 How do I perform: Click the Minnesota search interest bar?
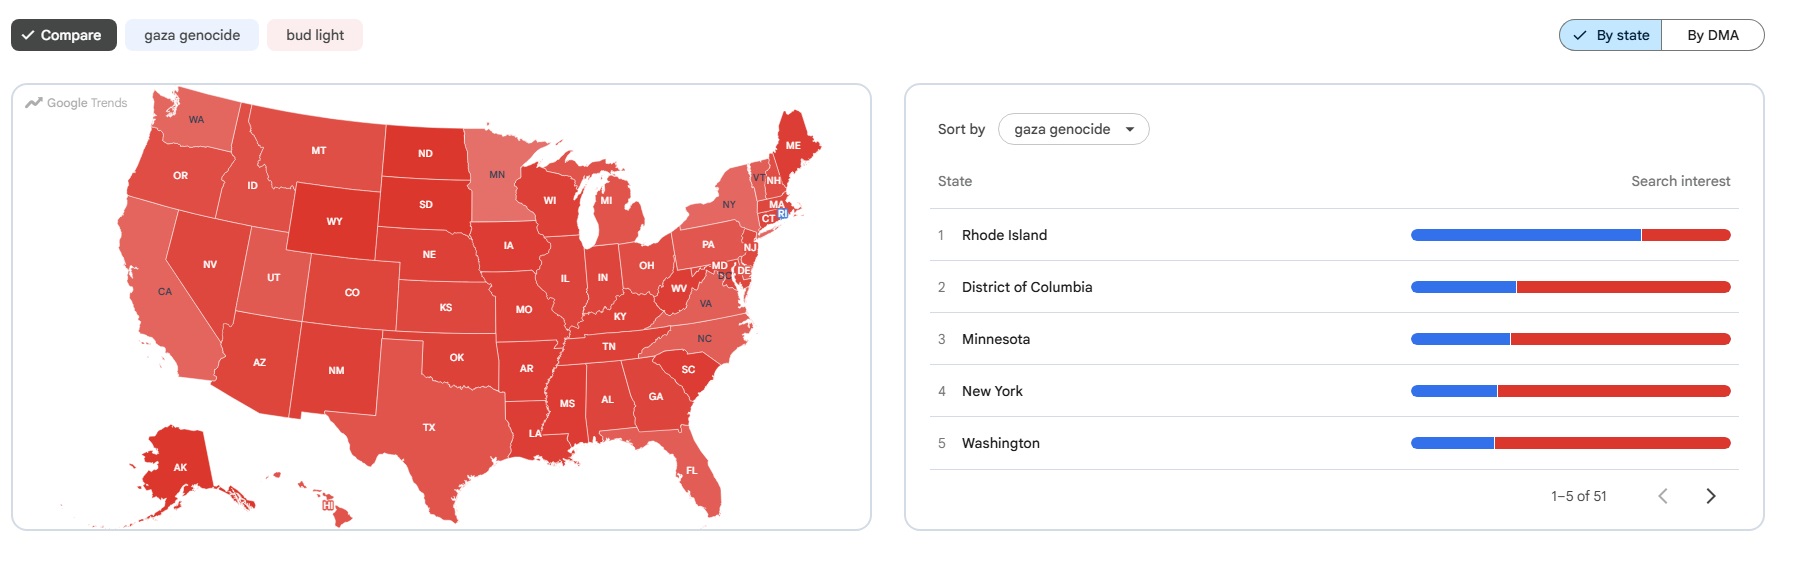(1571, 339)
